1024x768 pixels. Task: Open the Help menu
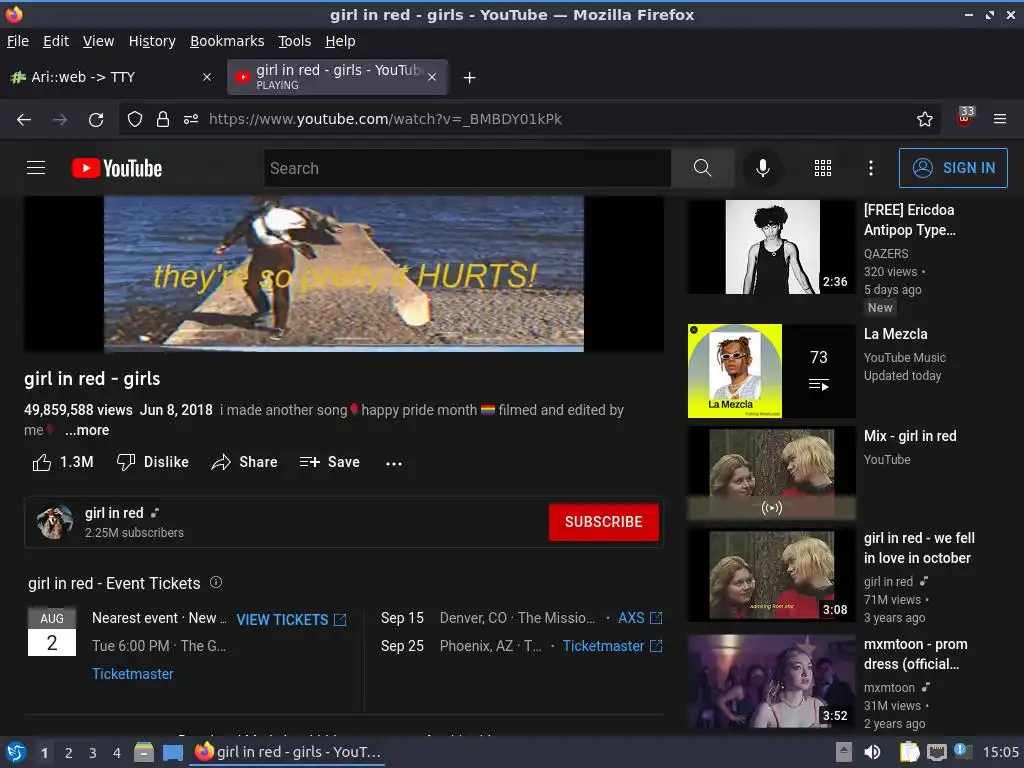pos(340,41)
